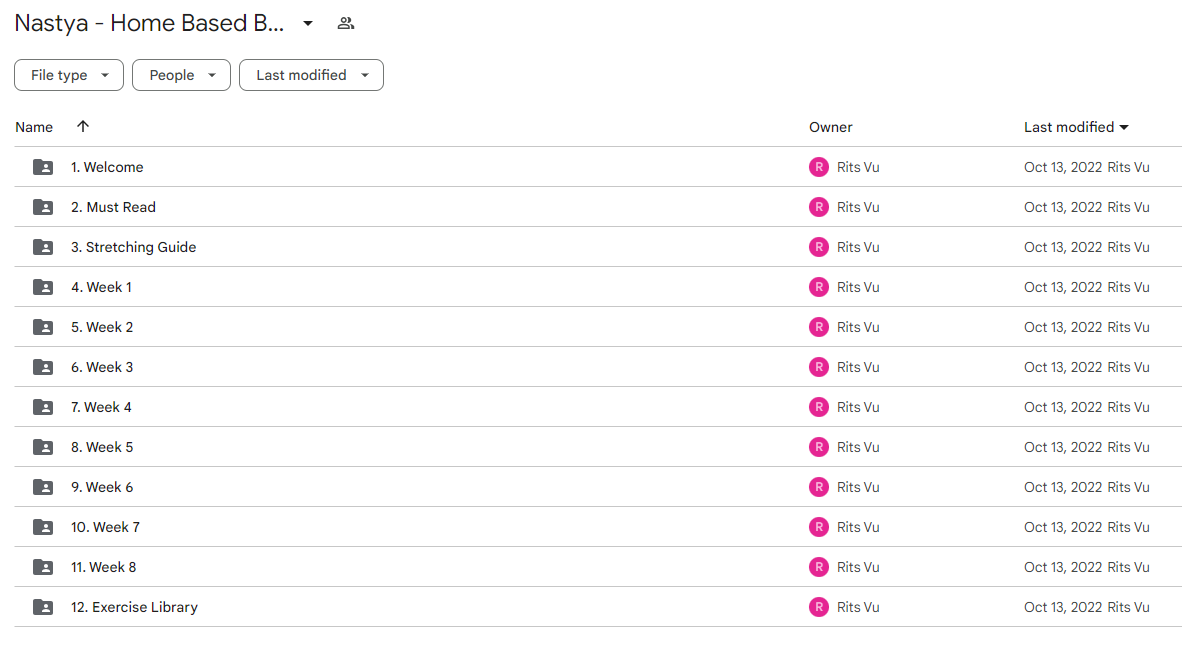
Task: Click the shared folder icon for 3. Stretching Guide
Action: pos(43,247)
